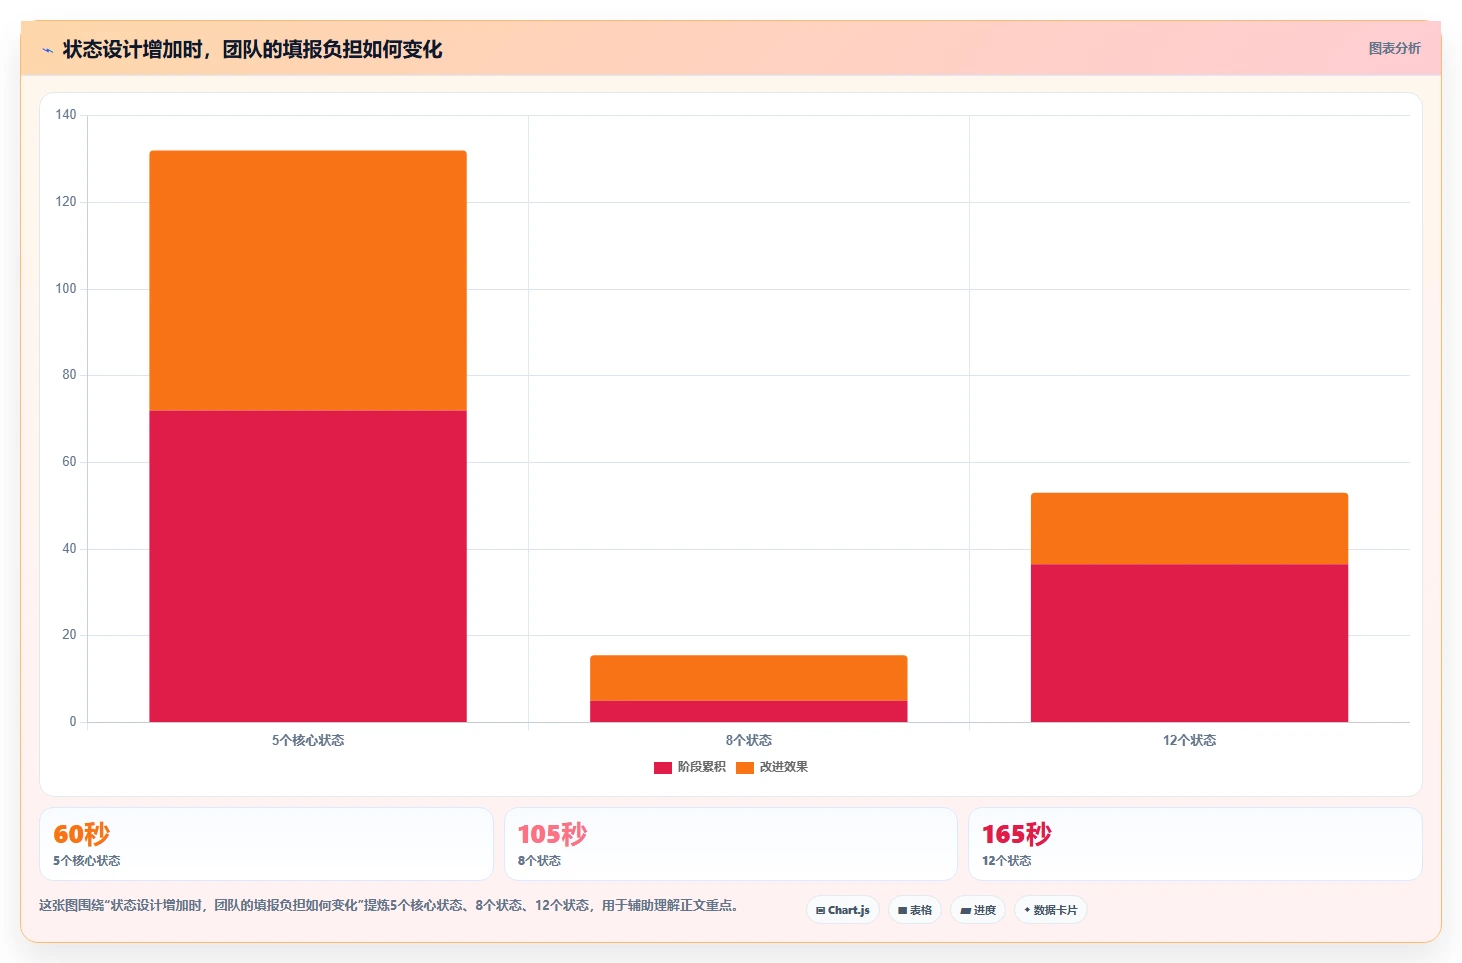1462x963 pixels.
Task: Click the orange segment of 12个状态 bar
Action: tap(1189, 529)
